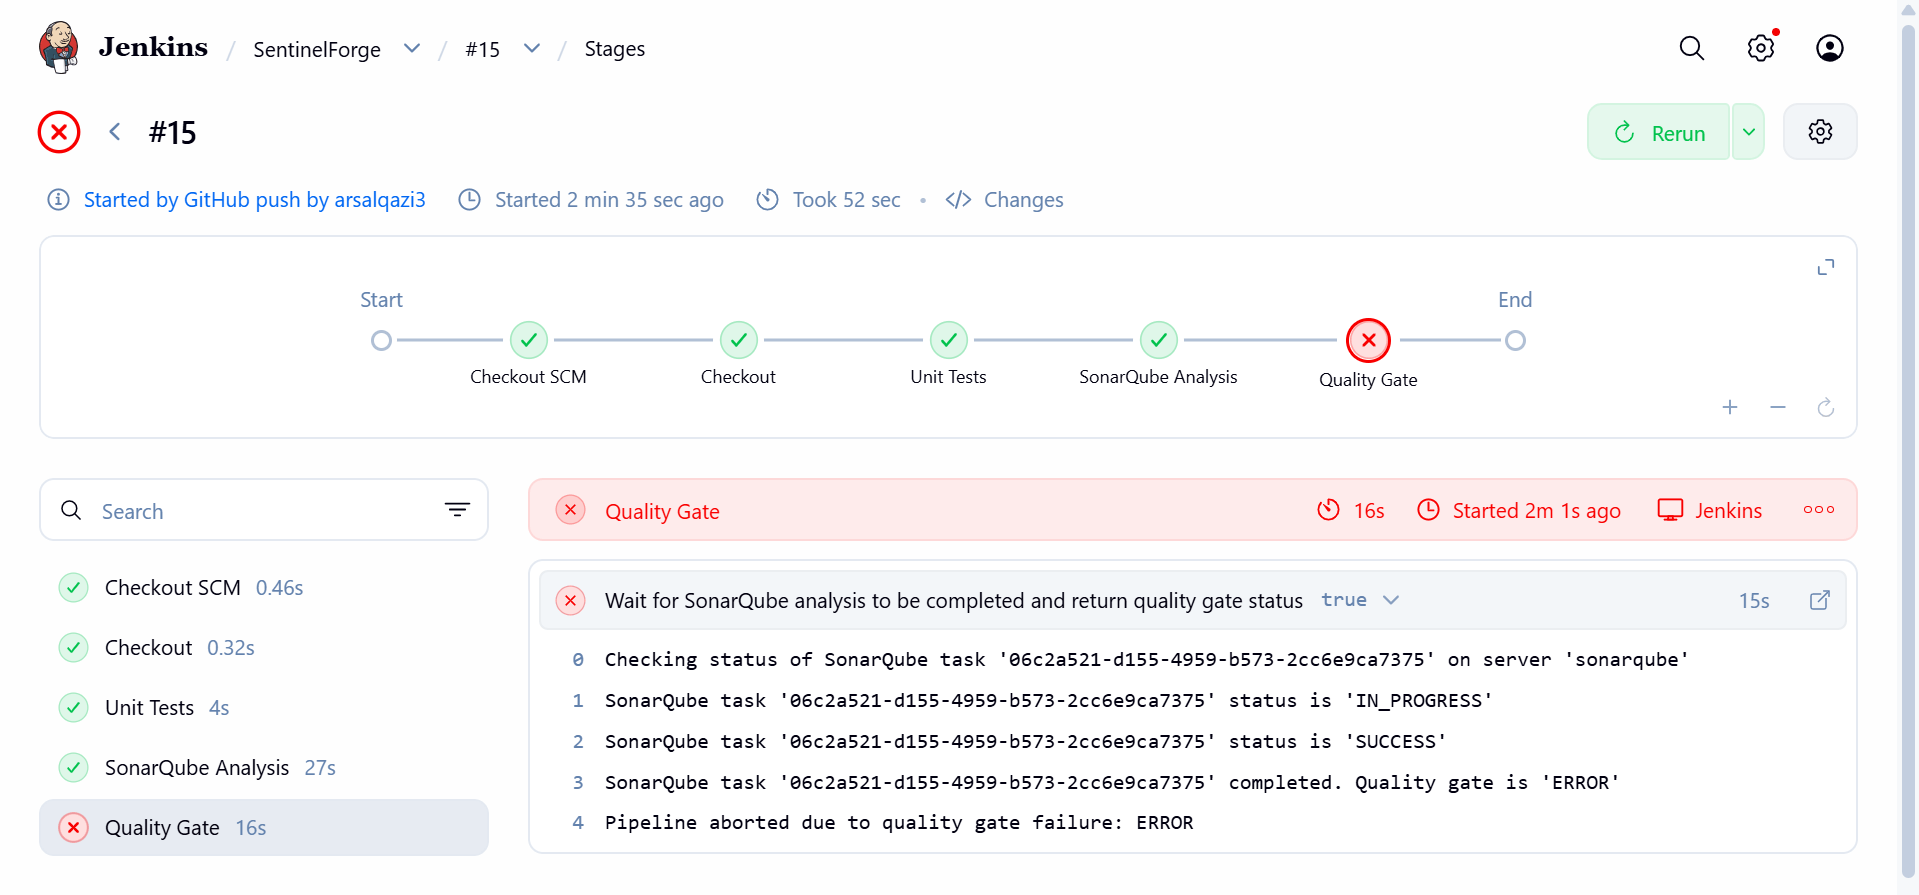Open Manage Jenkins gear with red dot
The height and width of the screenshot is (895, 1919).
click(1761, 48)
